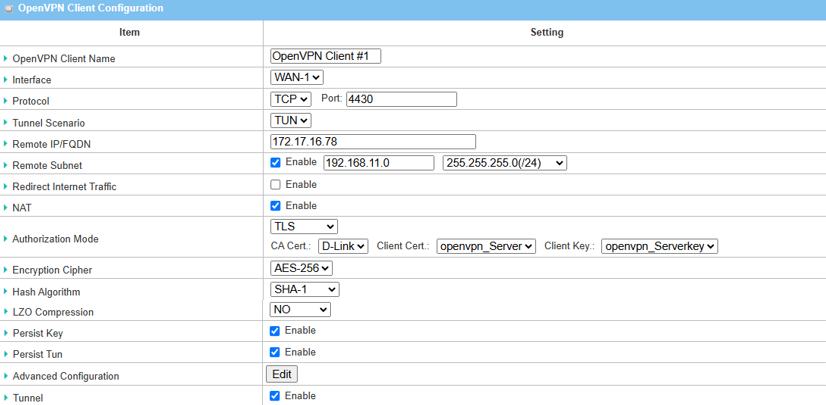Open the Protocol TCP dropdown
Screen dimensions: 826x405
(290, 99)
